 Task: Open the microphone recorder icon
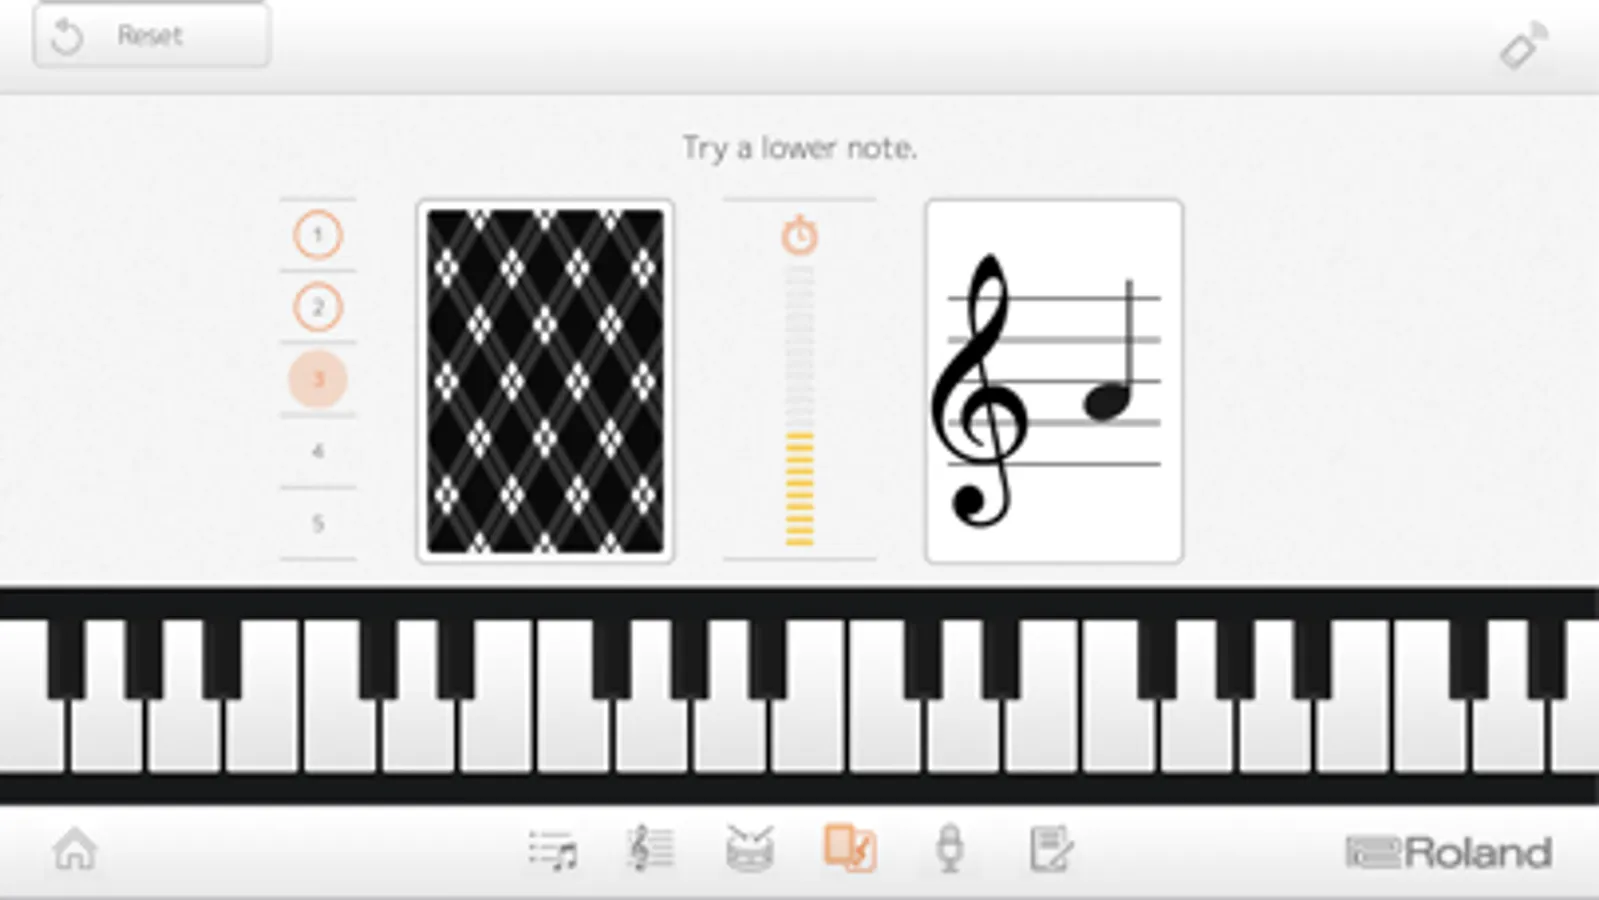tap(950, 849)
